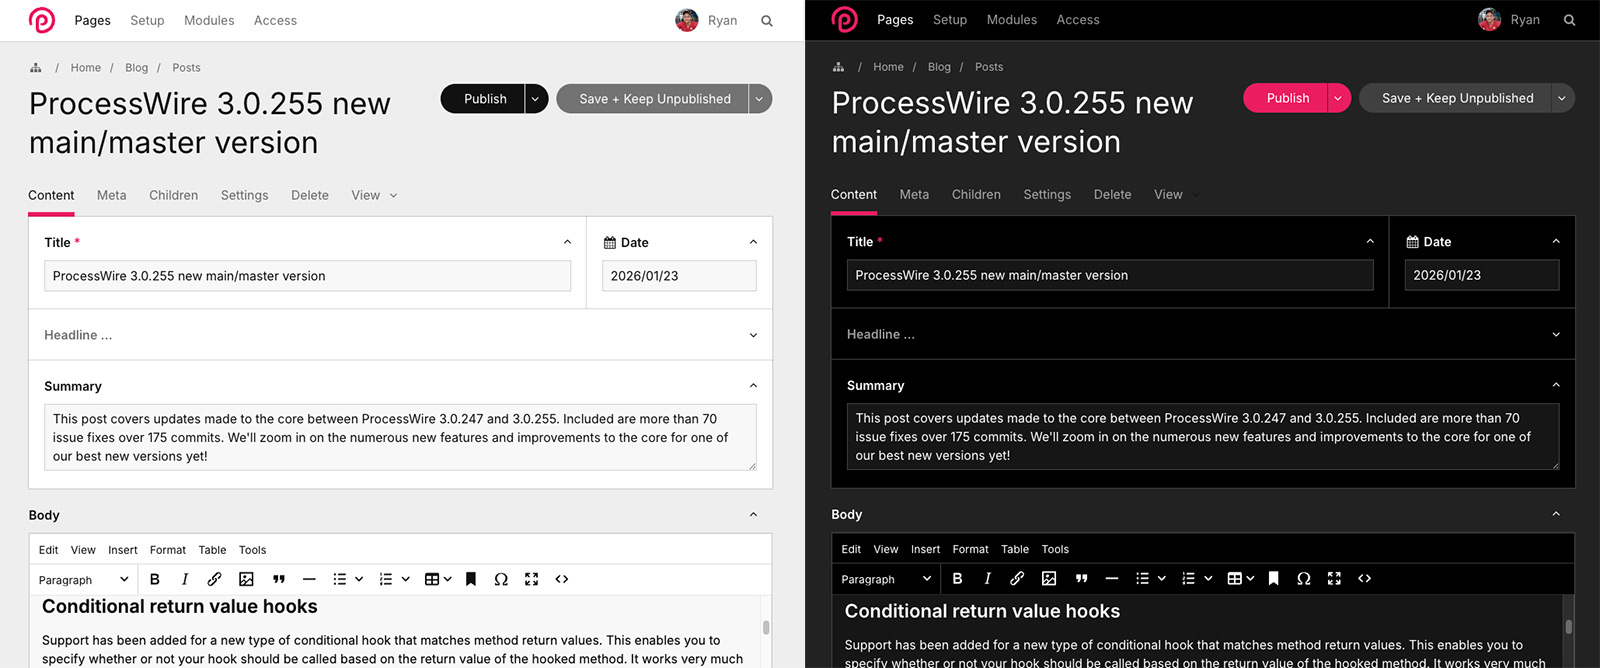Collapse the Summary field in the dark-theme panel
1600x668 pixels.
pyautogui.click(x=1556, y=385)
